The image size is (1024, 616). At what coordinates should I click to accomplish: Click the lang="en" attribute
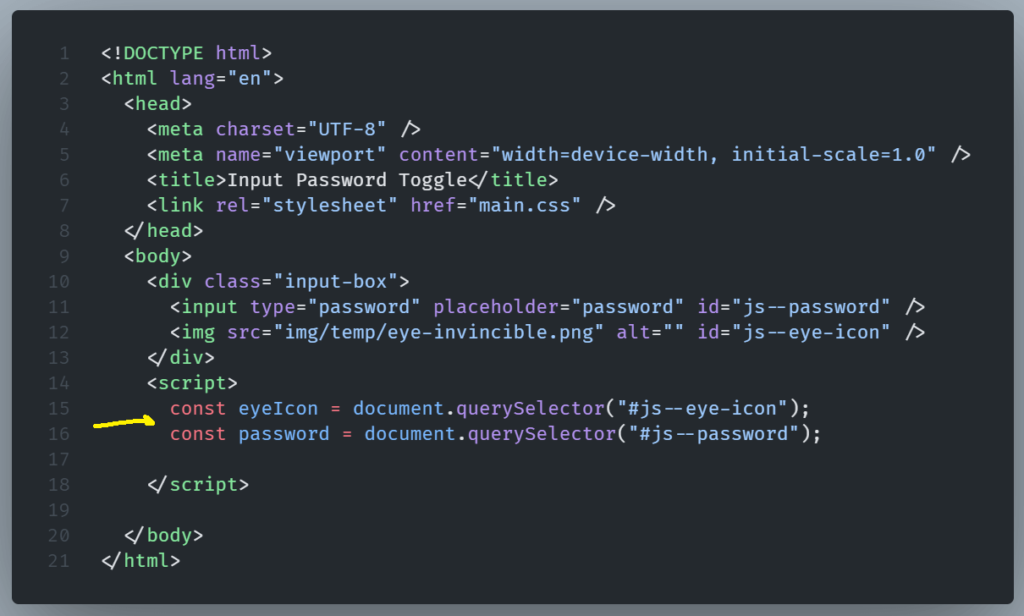point(227,78)
